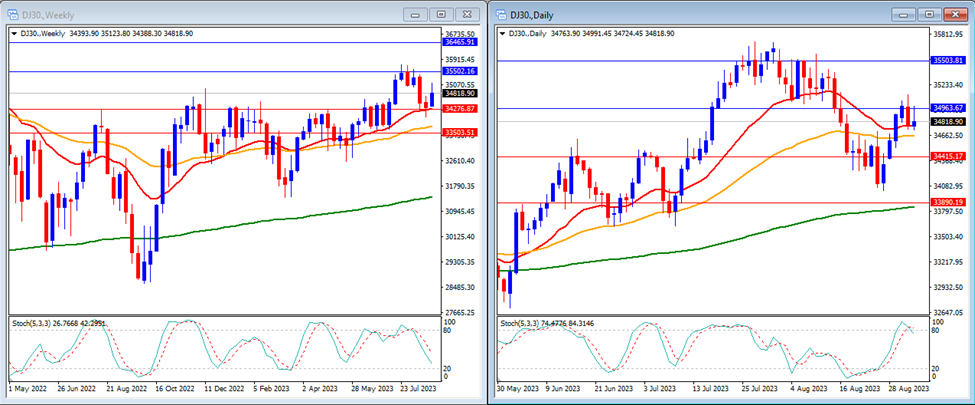Click the 26 Jun 2022 date on Weekly axis
Screen dimensions: 975x405
(x=77, y=388)
